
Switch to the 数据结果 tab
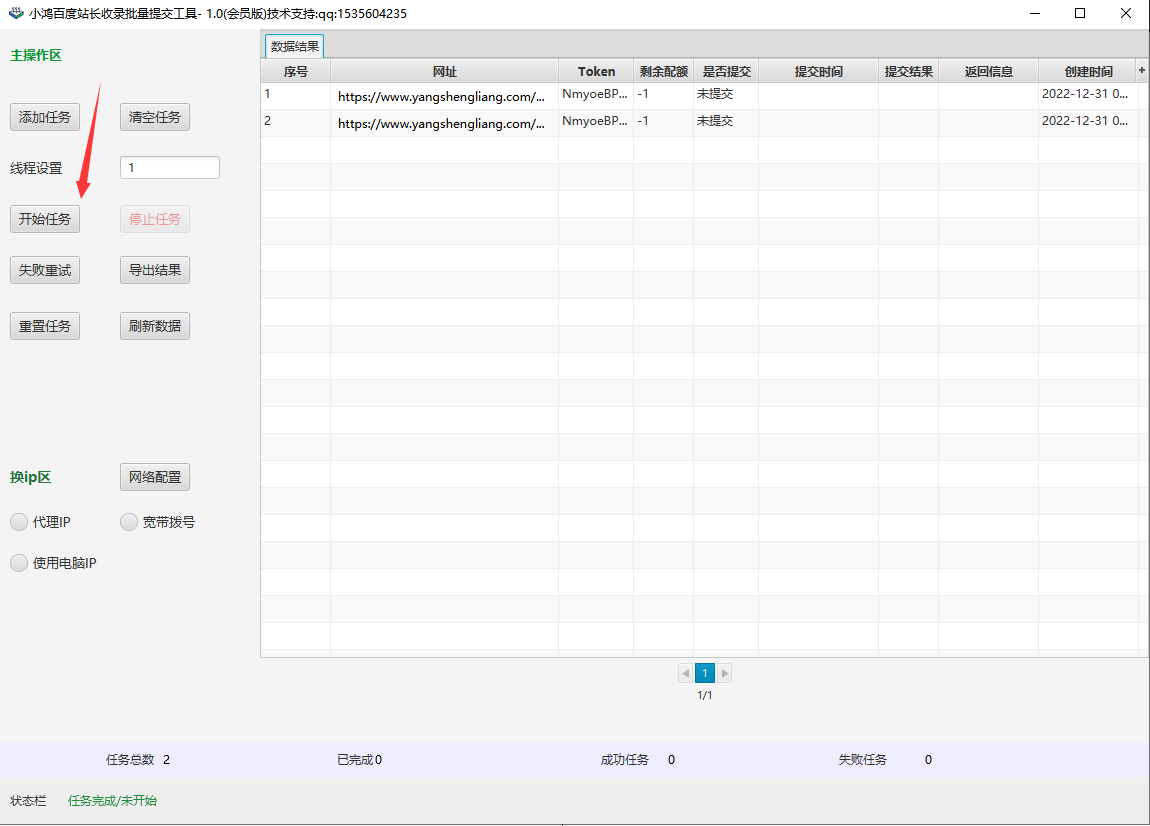(295, 47)
